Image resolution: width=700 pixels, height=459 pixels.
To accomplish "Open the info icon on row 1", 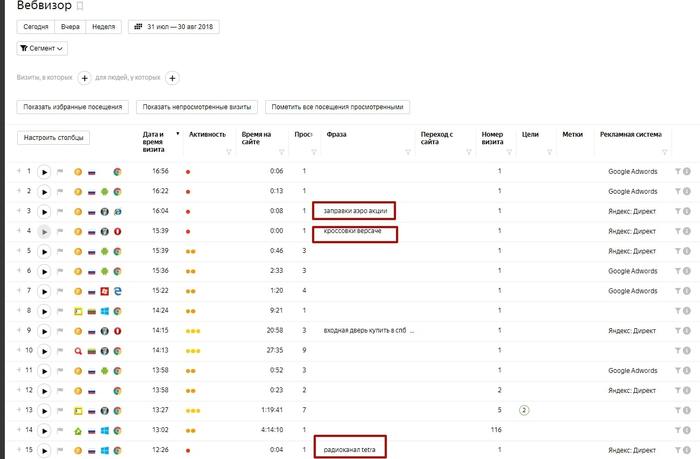I will pos(687,171).
